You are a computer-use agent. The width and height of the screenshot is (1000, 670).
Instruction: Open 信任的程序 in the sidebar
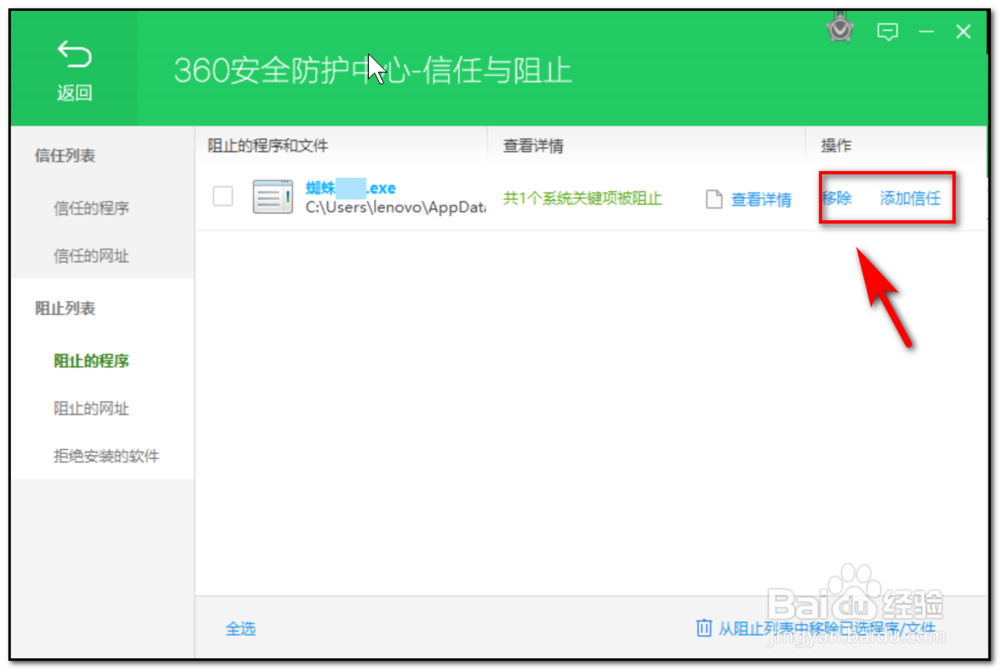coord(91,208)
